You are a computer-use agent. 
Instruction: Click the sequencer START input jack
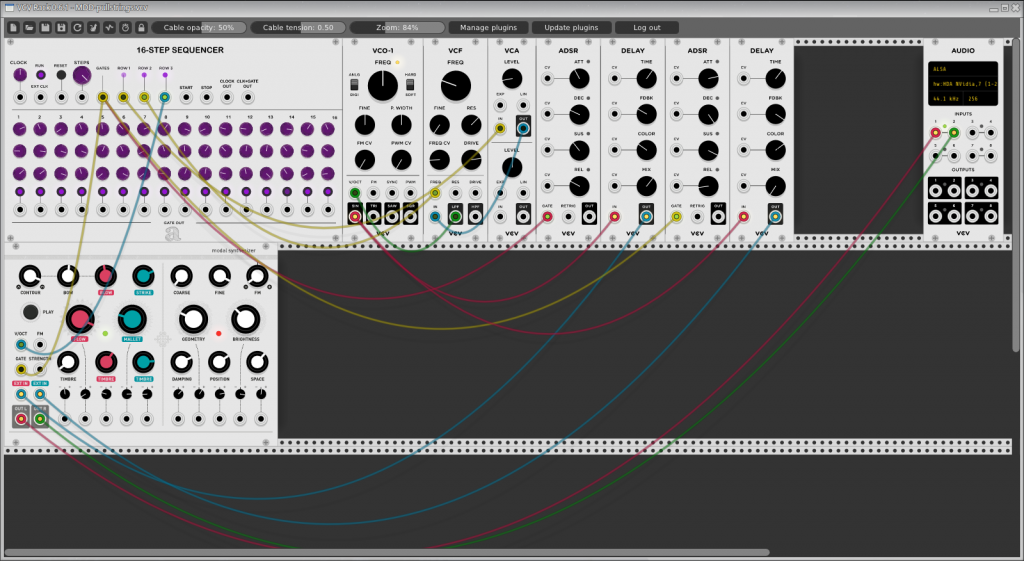coord(185,97)
